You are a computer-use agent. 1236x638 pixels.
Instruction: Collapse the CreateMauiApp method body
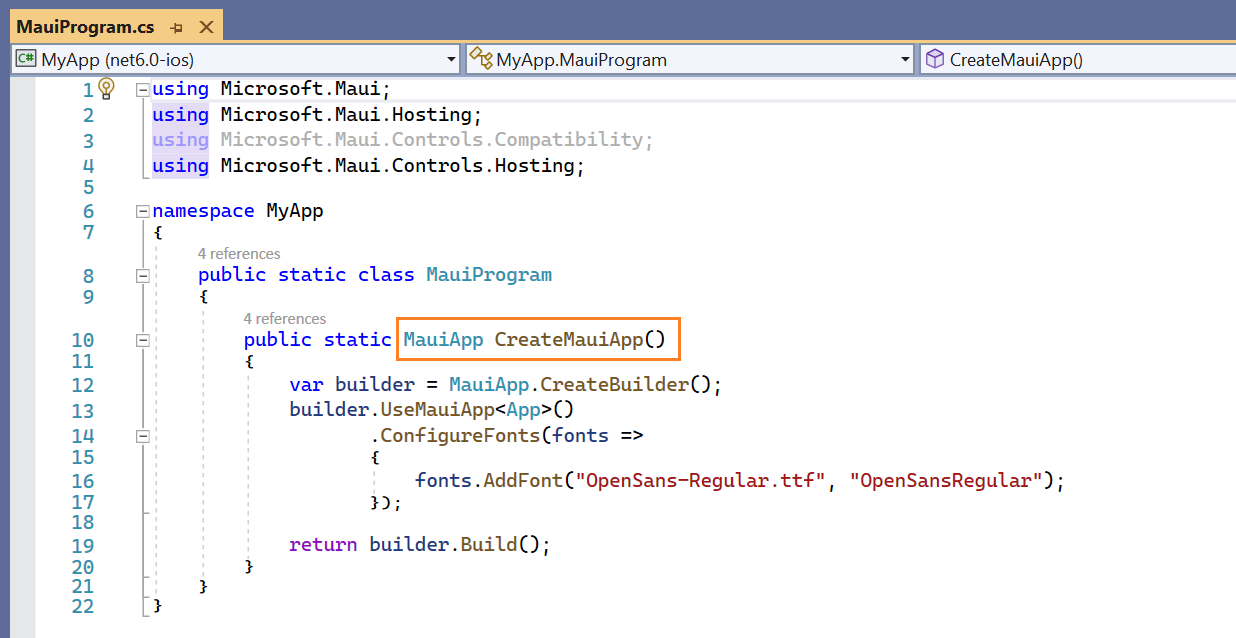(142, 339)
